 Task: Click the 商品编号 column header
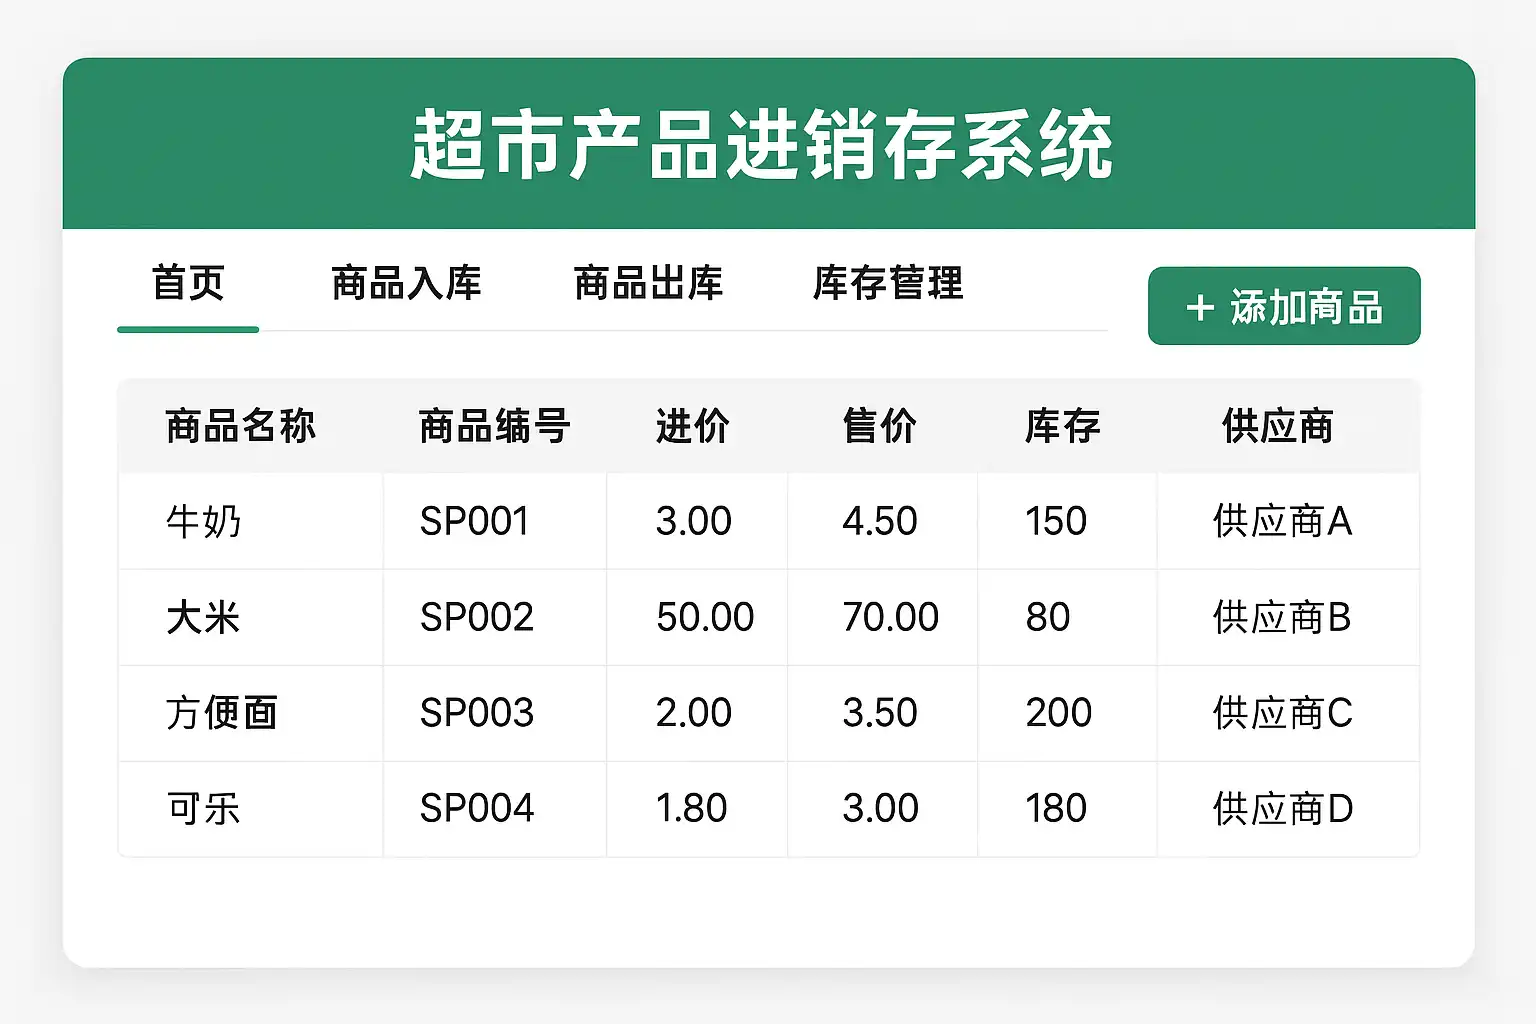(494, 427)
